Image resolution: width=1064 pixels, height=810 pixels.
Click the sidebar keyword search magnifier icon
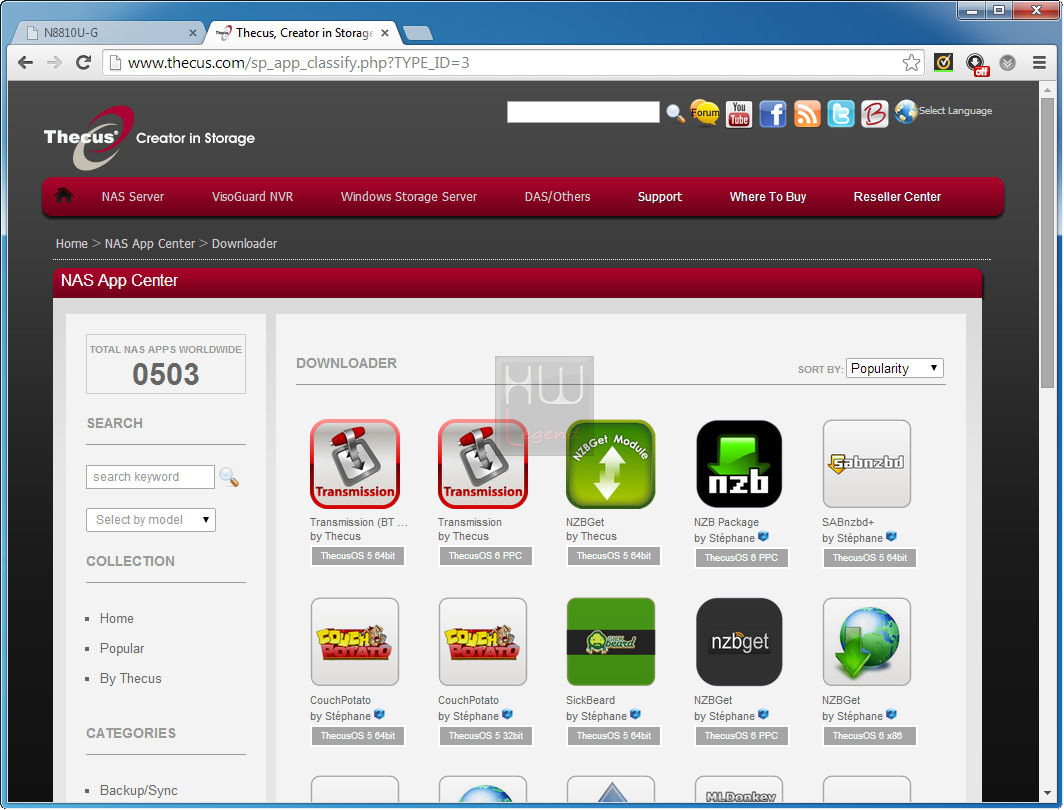(229, 478)
